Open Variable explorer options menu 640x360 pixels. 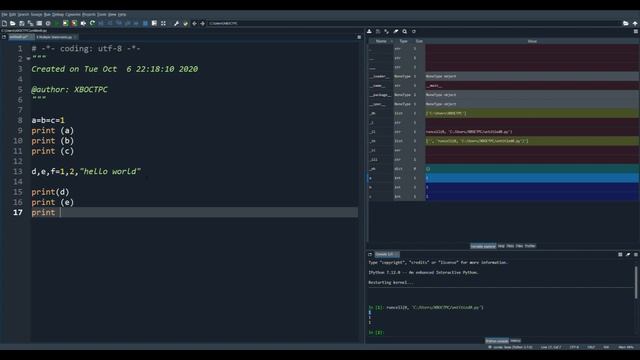click(x=636, y=31)
